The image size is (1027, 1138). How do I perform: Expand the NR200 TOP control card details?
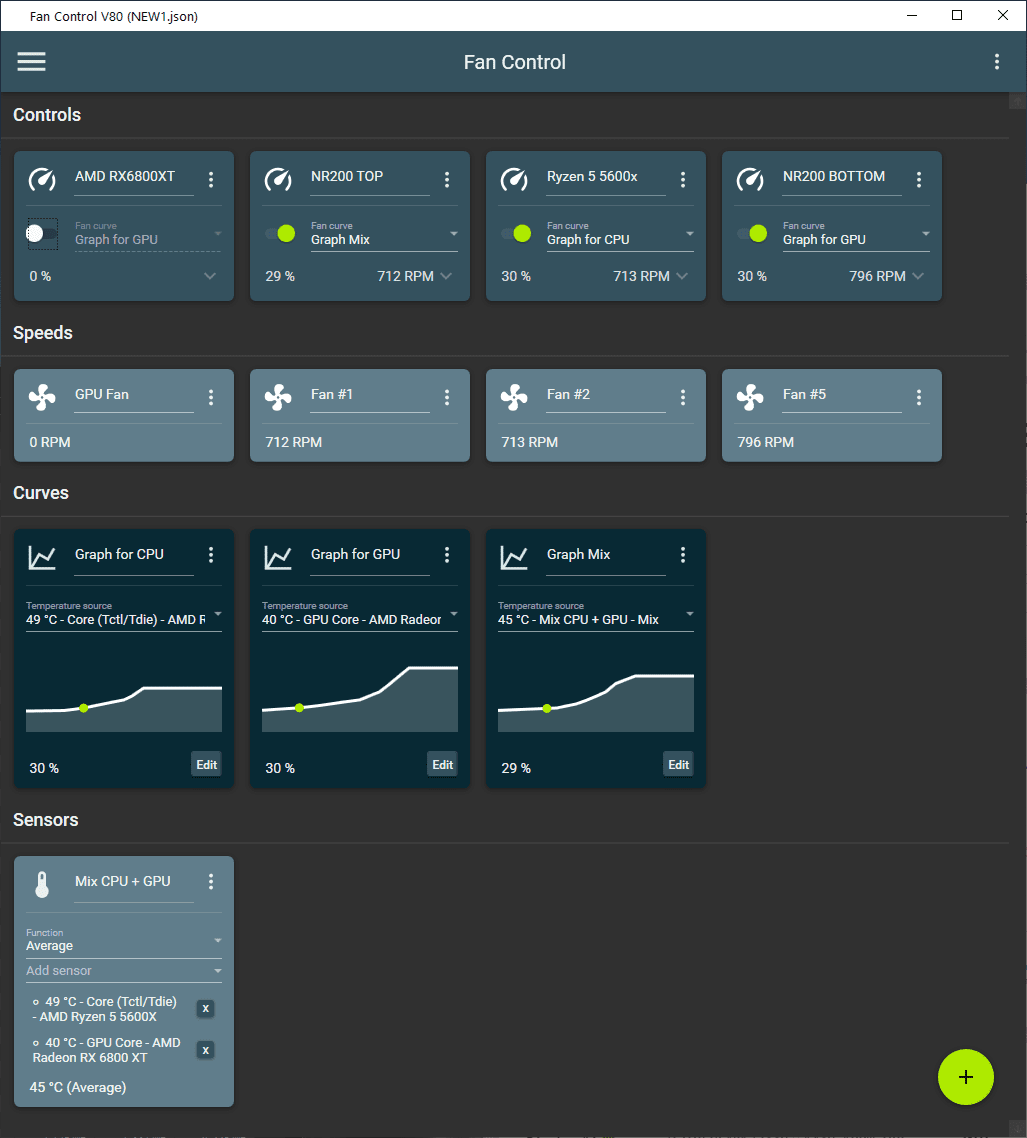(446, 277)
